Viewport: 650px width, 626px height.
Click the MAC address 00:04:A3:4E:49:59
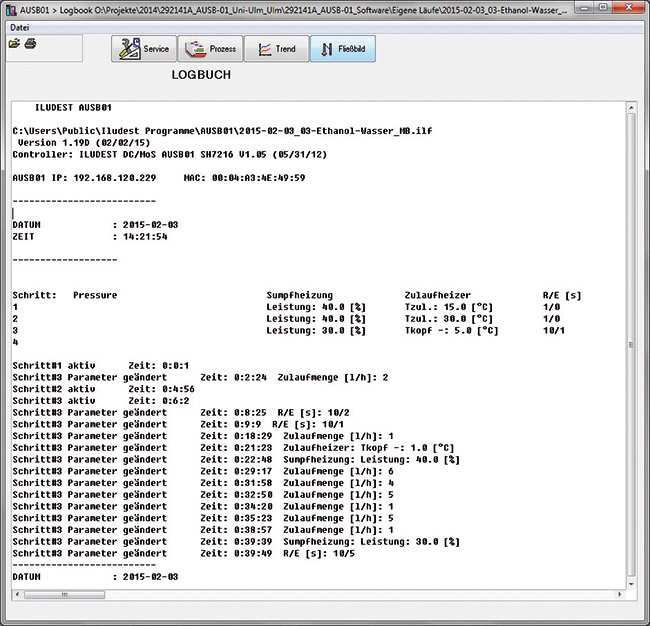[x=258, y=178]
